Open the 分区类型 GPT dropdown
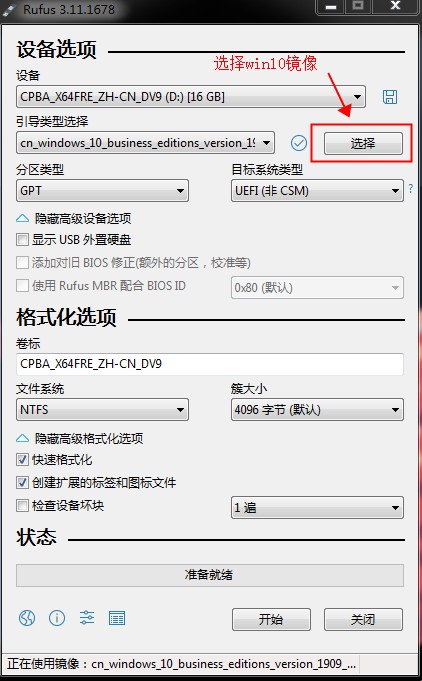This screenshot has width=422, height=681. click(102, 191)
